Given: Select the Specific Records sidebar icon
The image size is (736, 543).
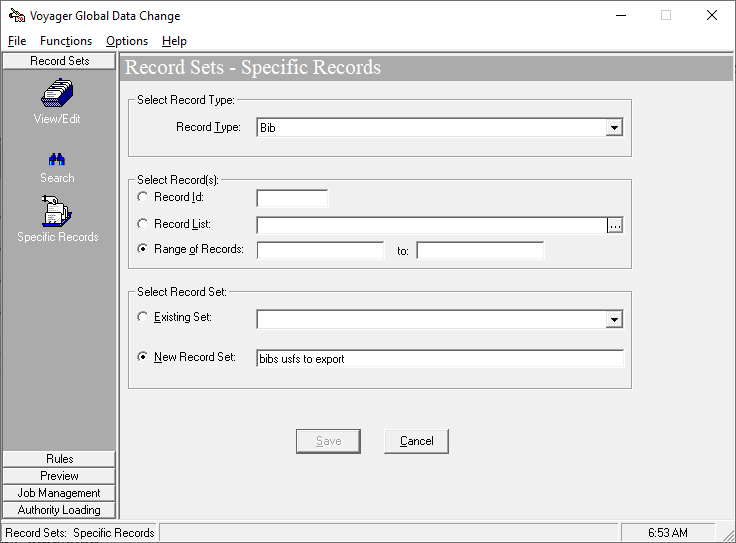Looking at the screenshot, I should pyautogui.click(x=57, y=212).
